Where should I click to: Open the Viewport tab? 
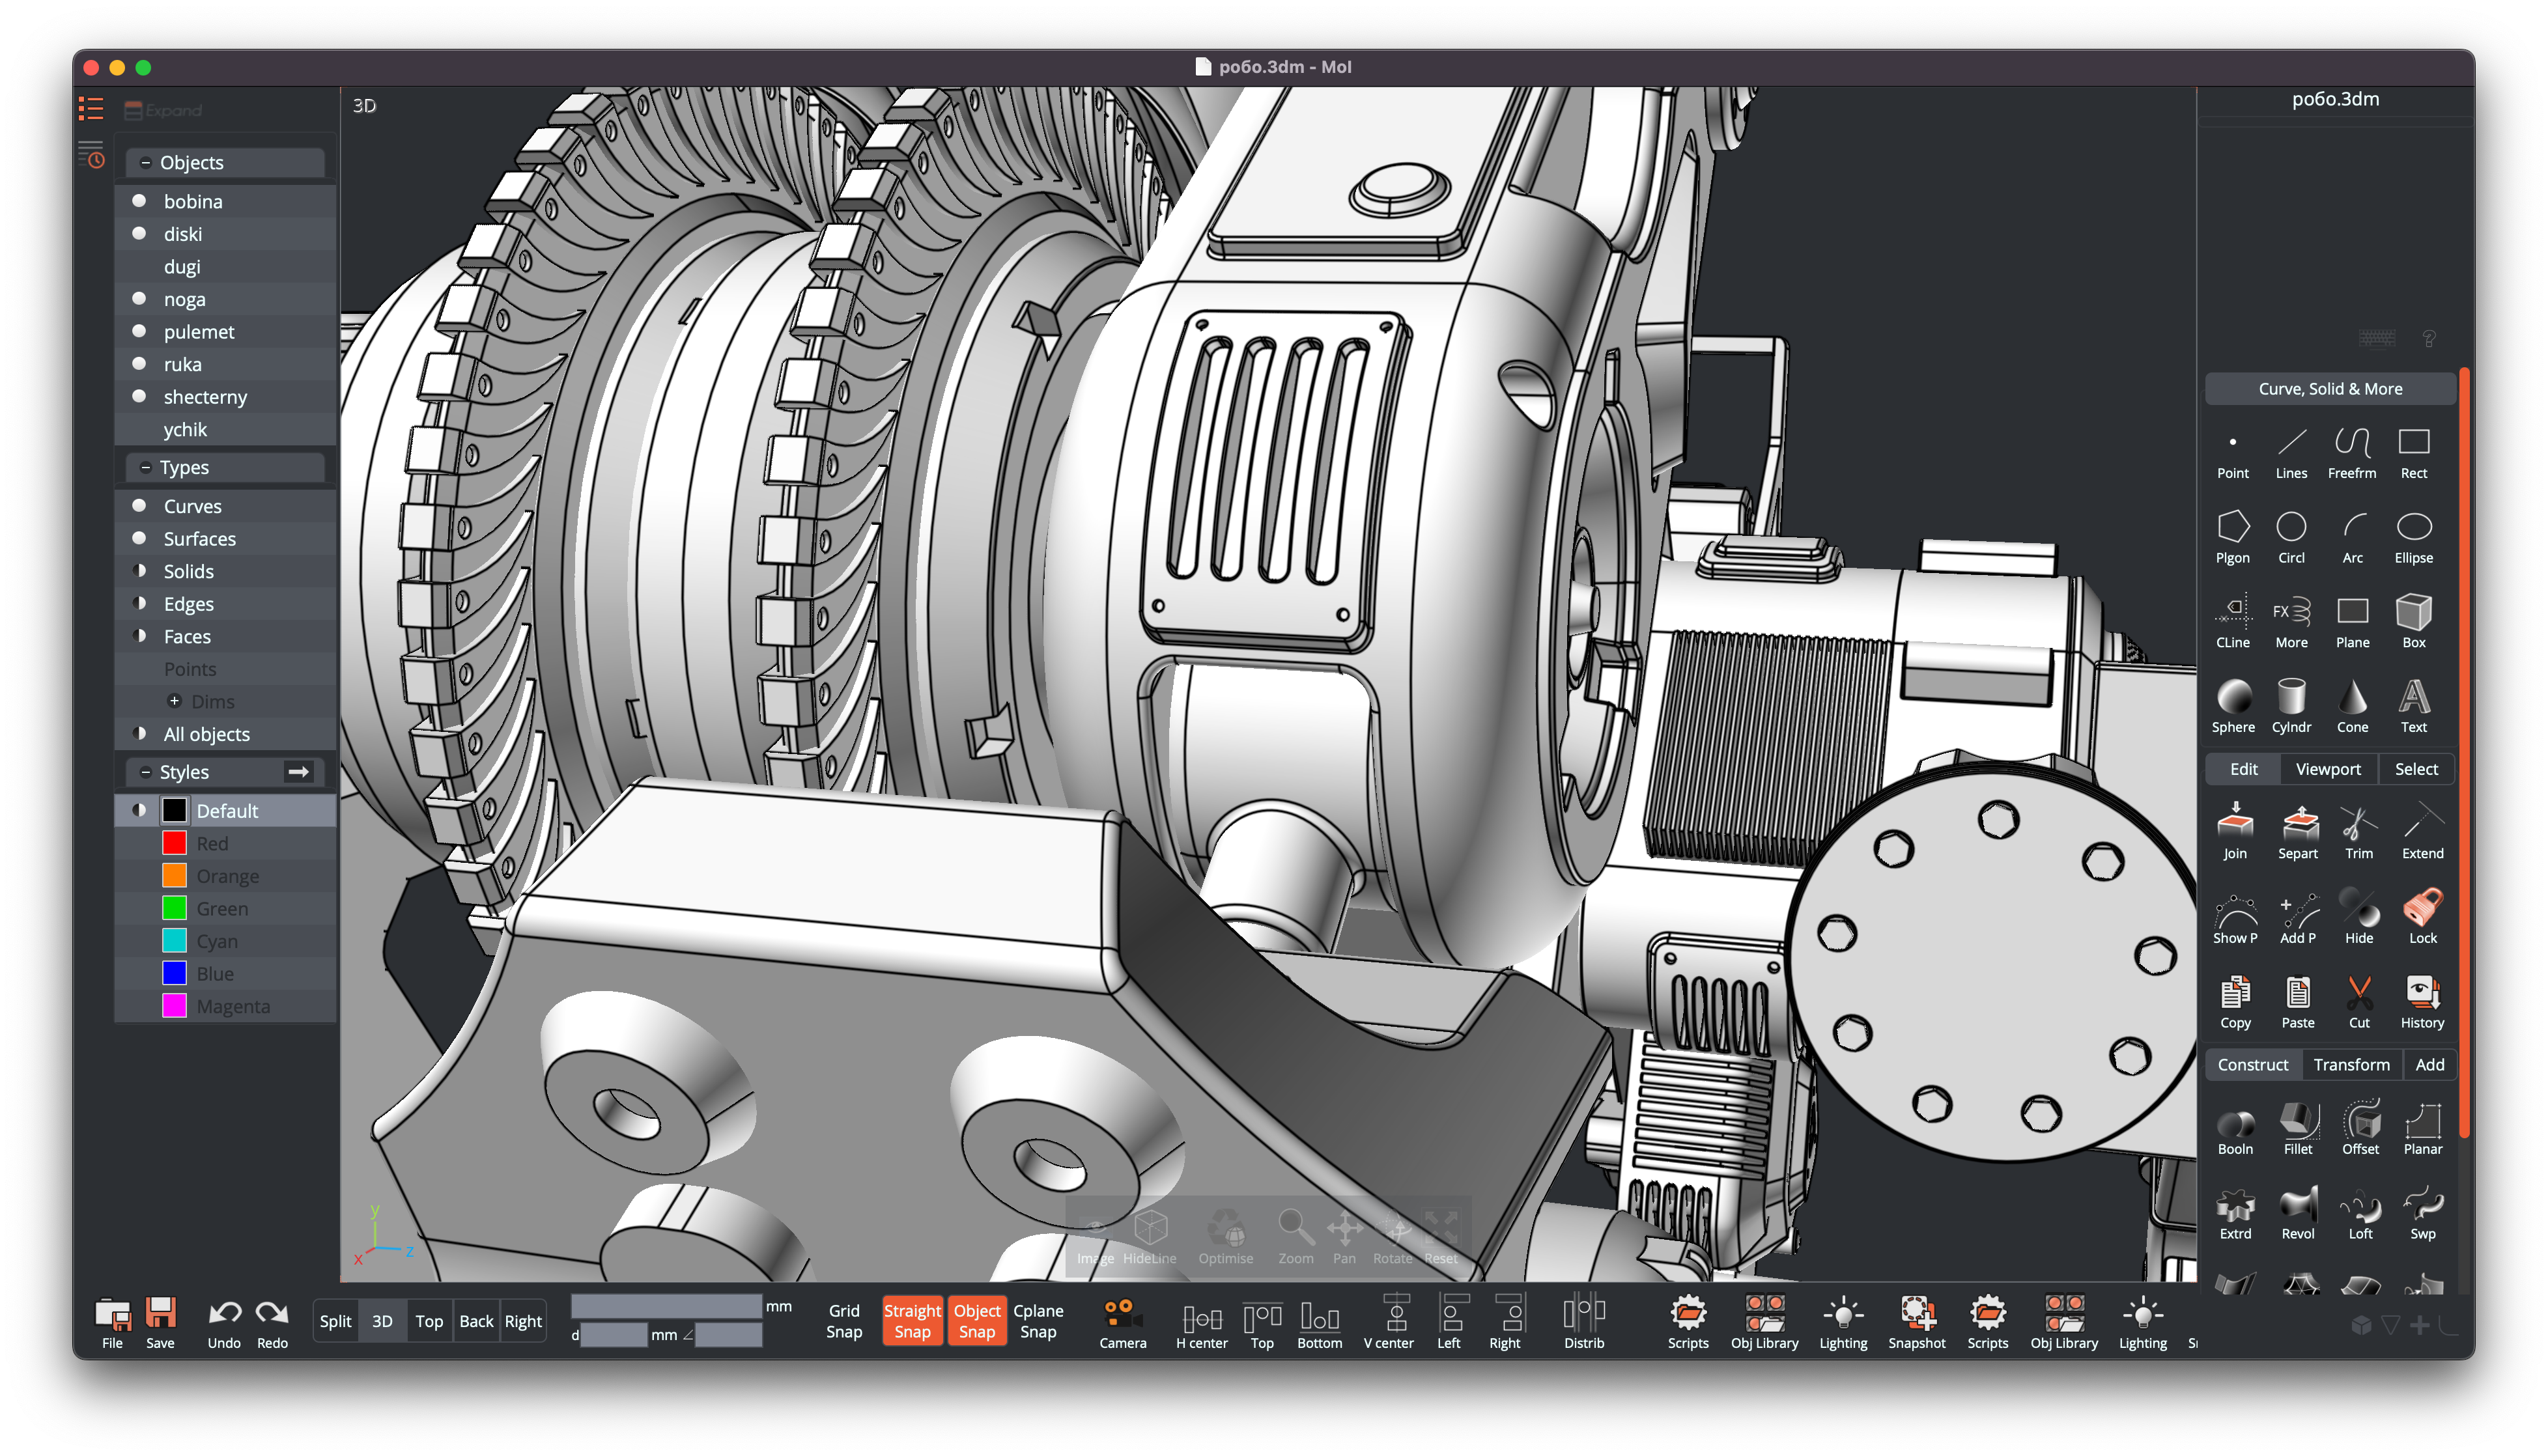pyautogui.click(x=2327, y=769)
